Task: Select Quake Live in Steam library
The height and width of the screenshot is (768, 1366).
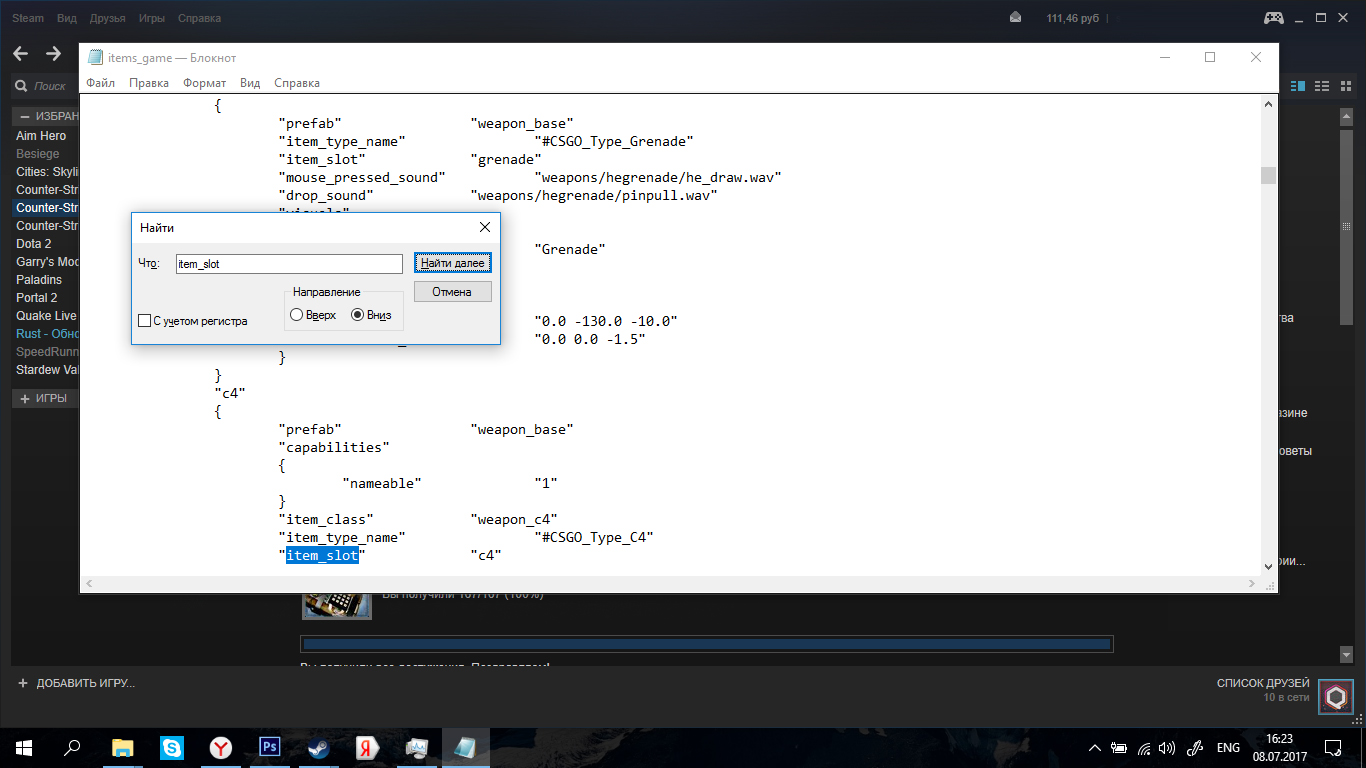Action: point(46,316)
